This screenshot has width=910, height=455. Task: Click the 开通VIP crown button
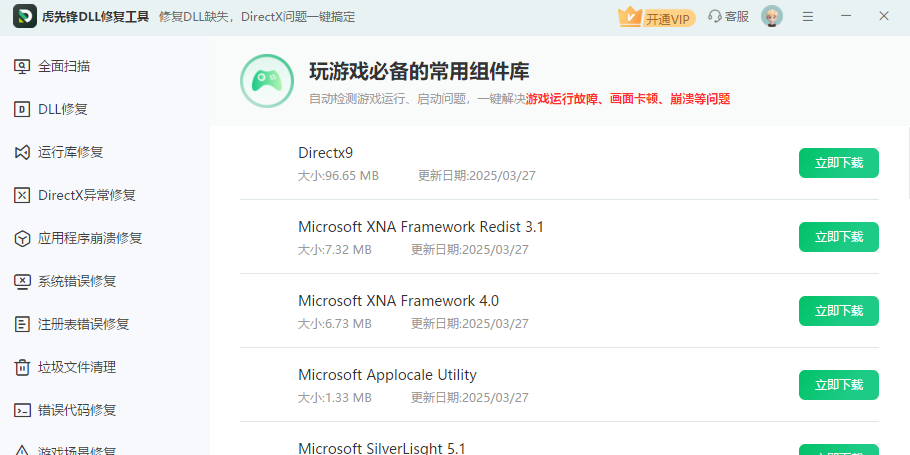656,17
